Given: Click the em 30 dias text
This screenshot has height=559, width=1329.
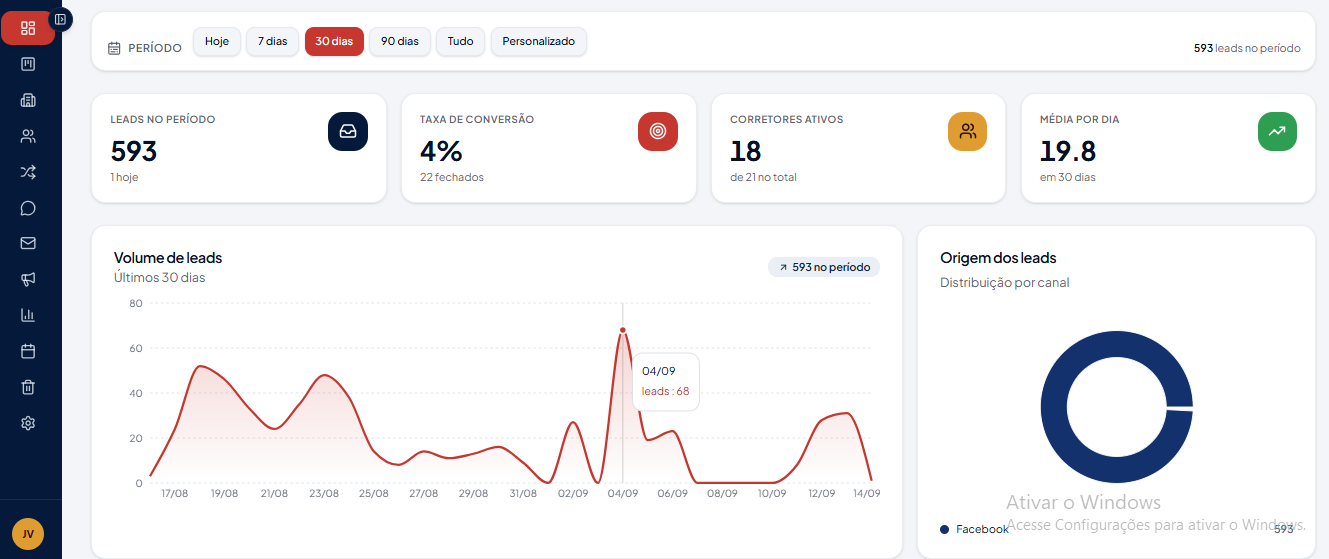Looking at the screenshot, I should click(1068, 177).
